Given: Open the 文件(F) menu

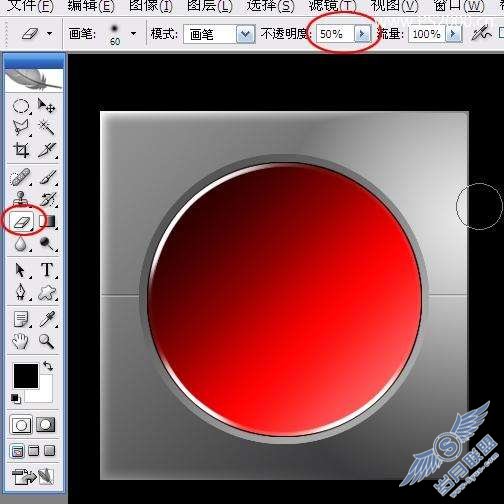Looking at the screenshot, I should [30, 6].
